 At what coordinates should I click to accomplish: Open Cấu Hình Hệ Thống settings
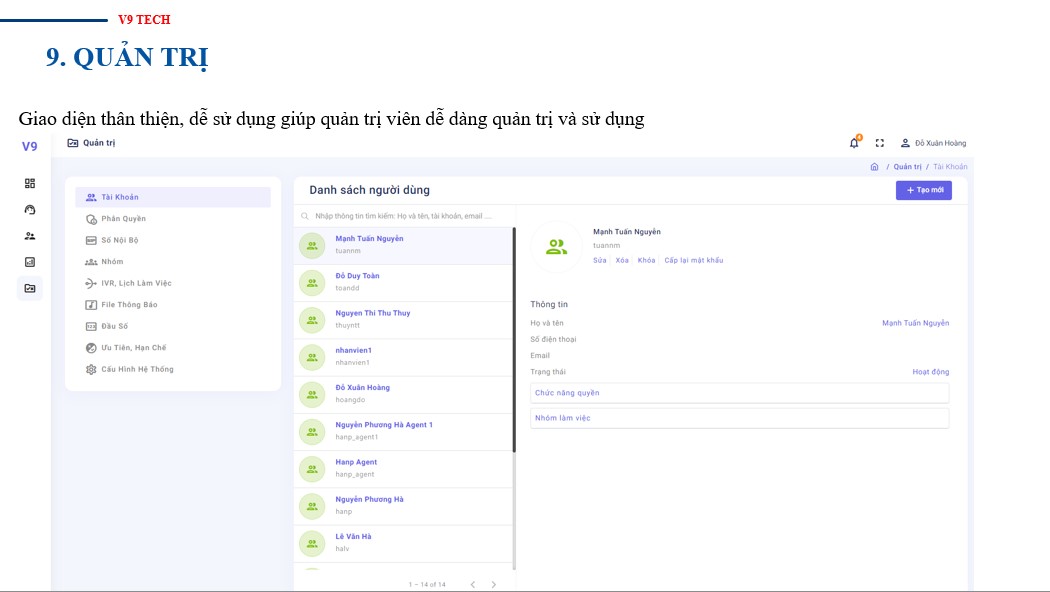137,369
